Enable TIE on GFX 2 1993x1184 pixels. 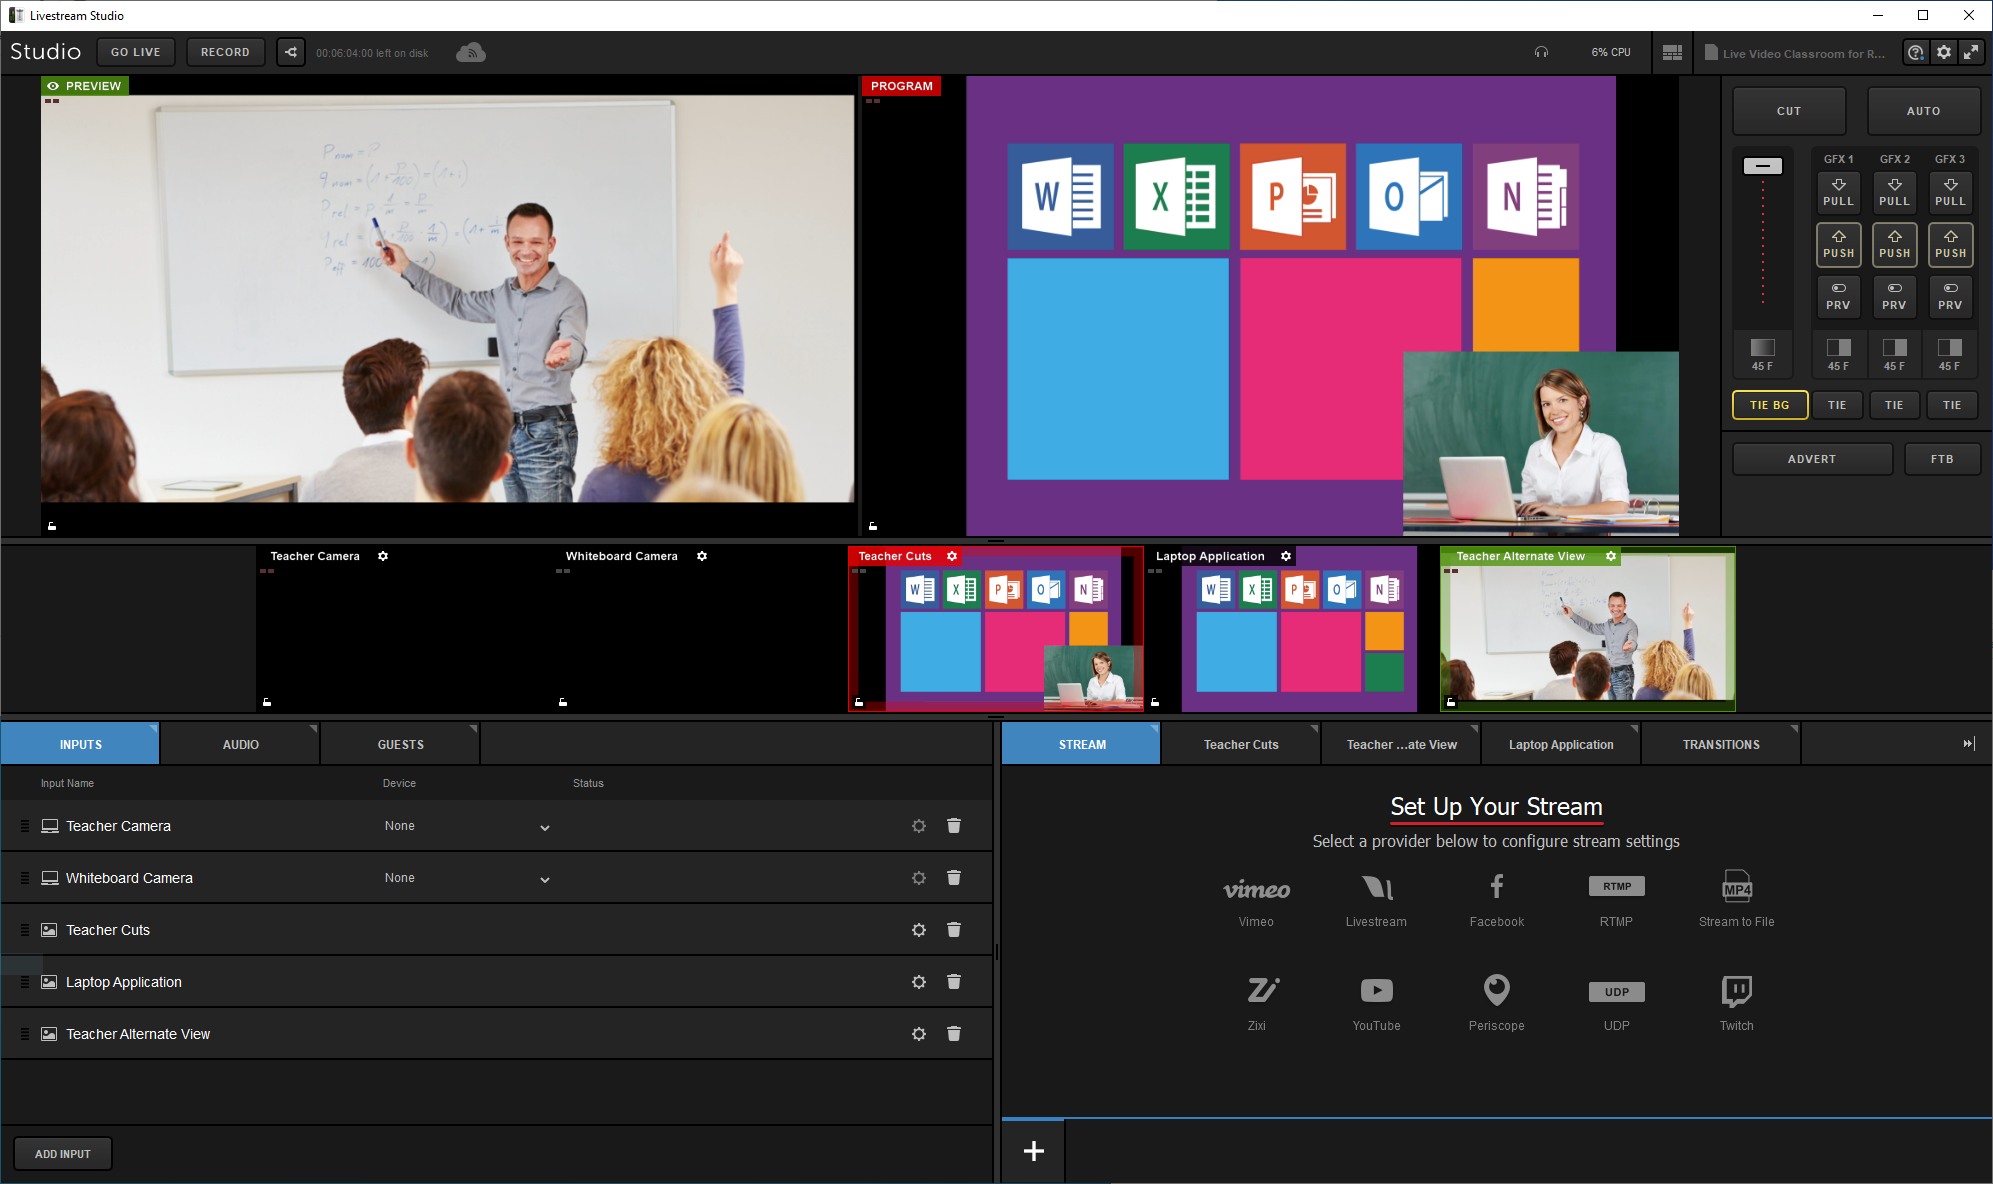click(x=1894, y=404)
